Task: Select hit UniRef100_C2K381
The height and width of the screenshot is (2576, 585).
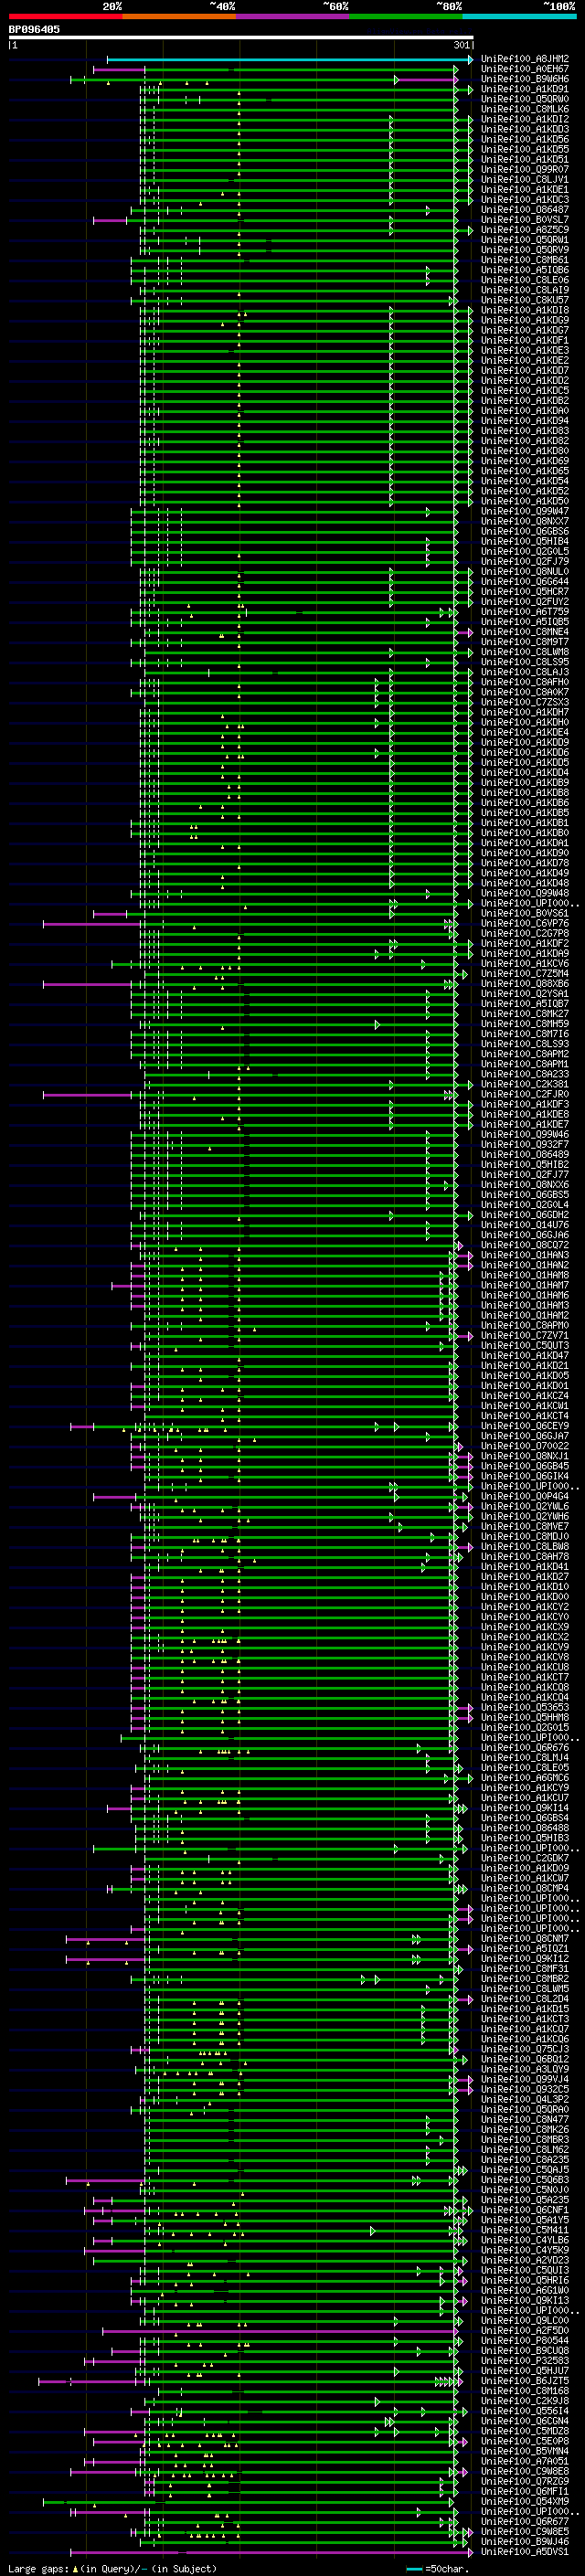Action: coord(525,1084)
